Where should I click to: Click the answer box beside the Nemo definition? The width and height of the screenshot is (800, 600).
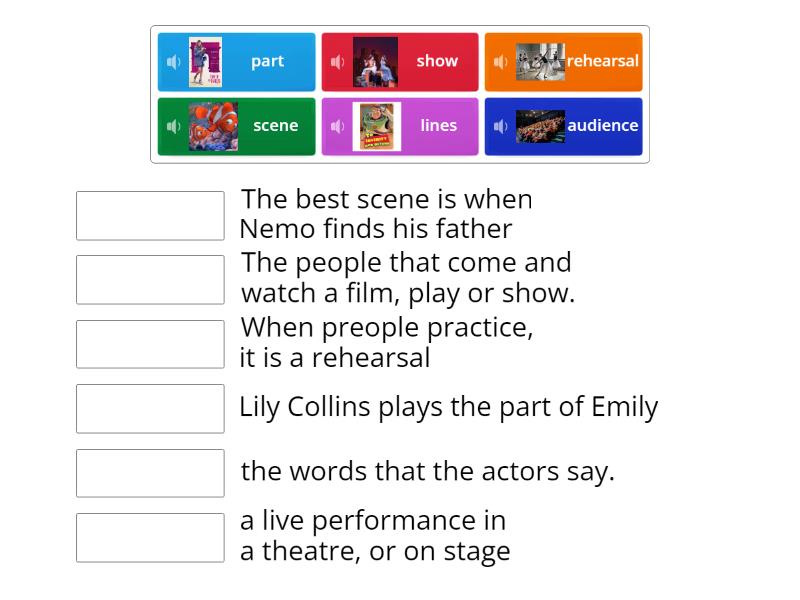[x=149, y=215]
